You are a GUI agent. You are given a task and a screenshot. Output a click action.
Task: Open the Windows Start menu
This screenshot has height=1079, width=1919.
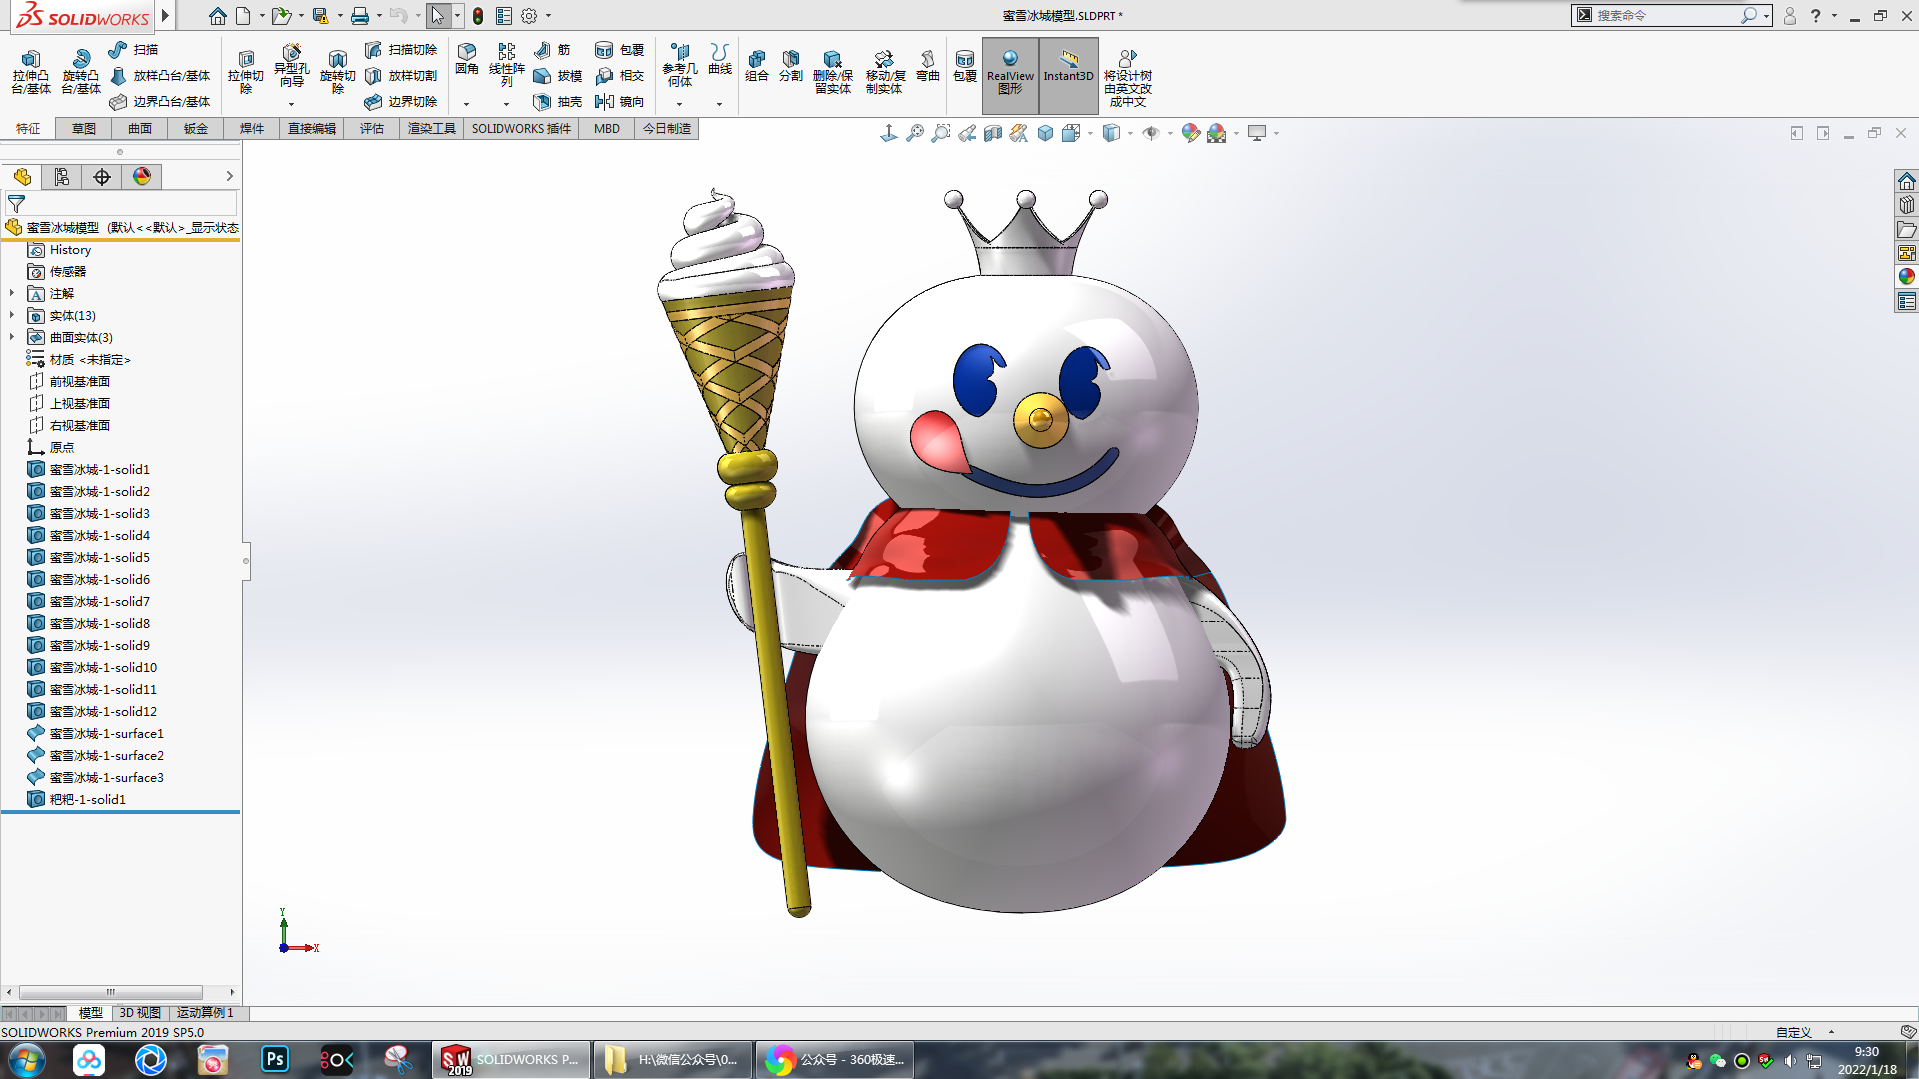(x=27, y=1059)
